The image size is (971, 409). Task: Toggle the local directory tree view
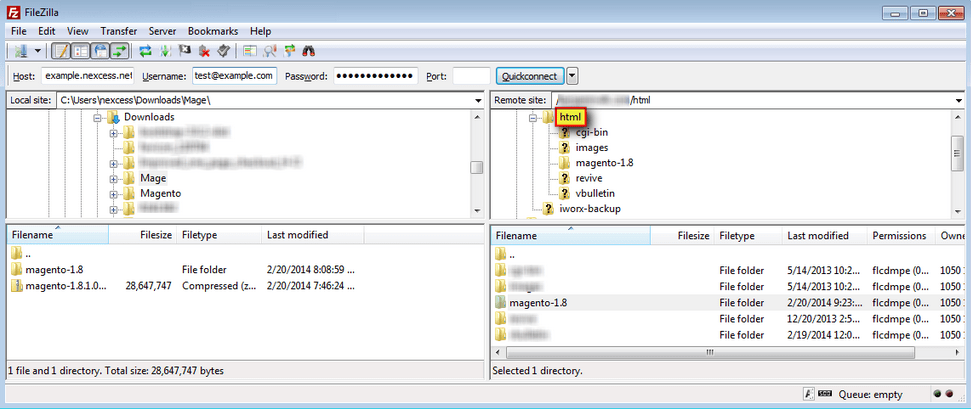click(81, 51)
